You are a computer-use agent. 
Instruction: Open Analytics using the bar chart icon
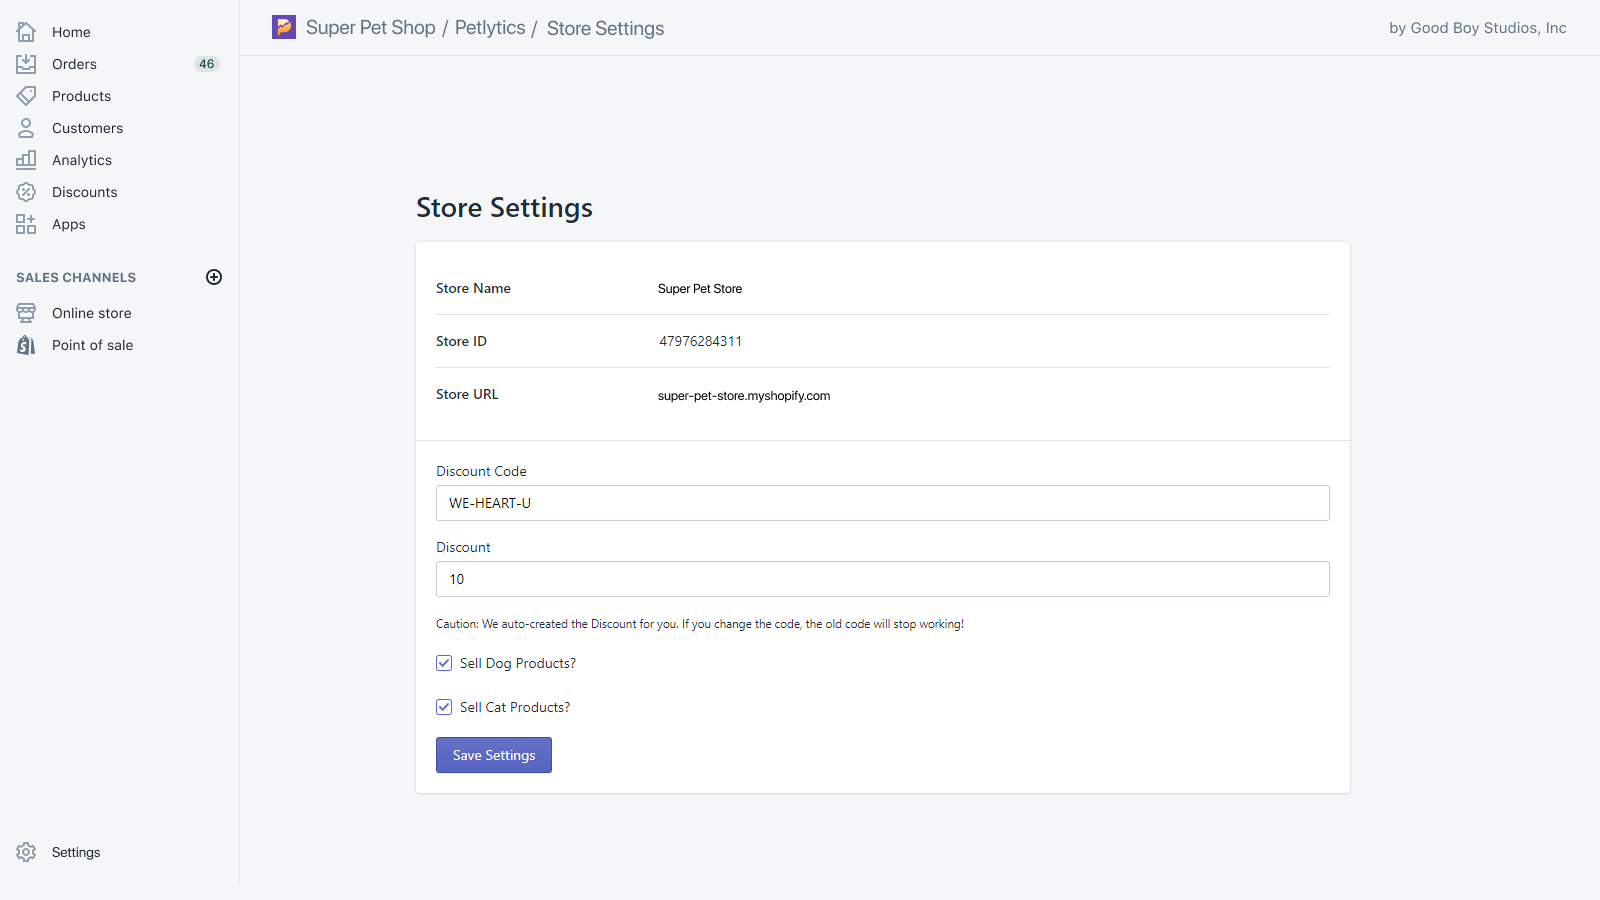[26, 160]
